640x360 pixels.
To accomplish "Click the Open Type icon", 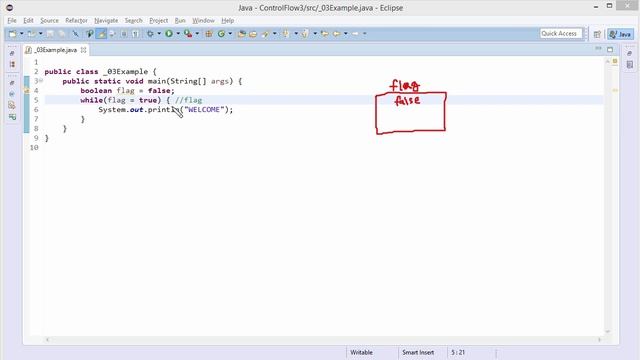I will [242, 34].
